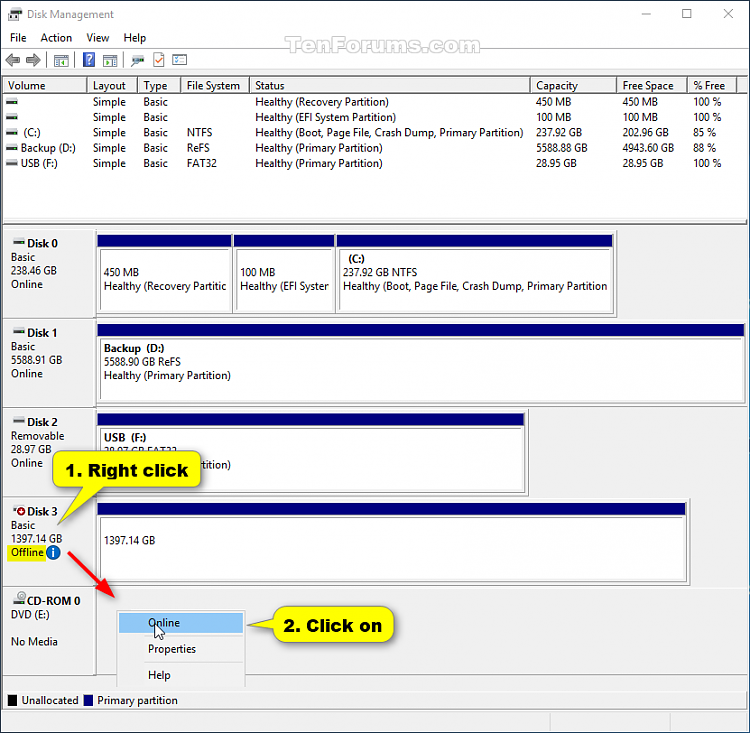
Task: Toggle the Show/Hide Console Tree icon
Action: pyautogui.click(x=61, y=60)
